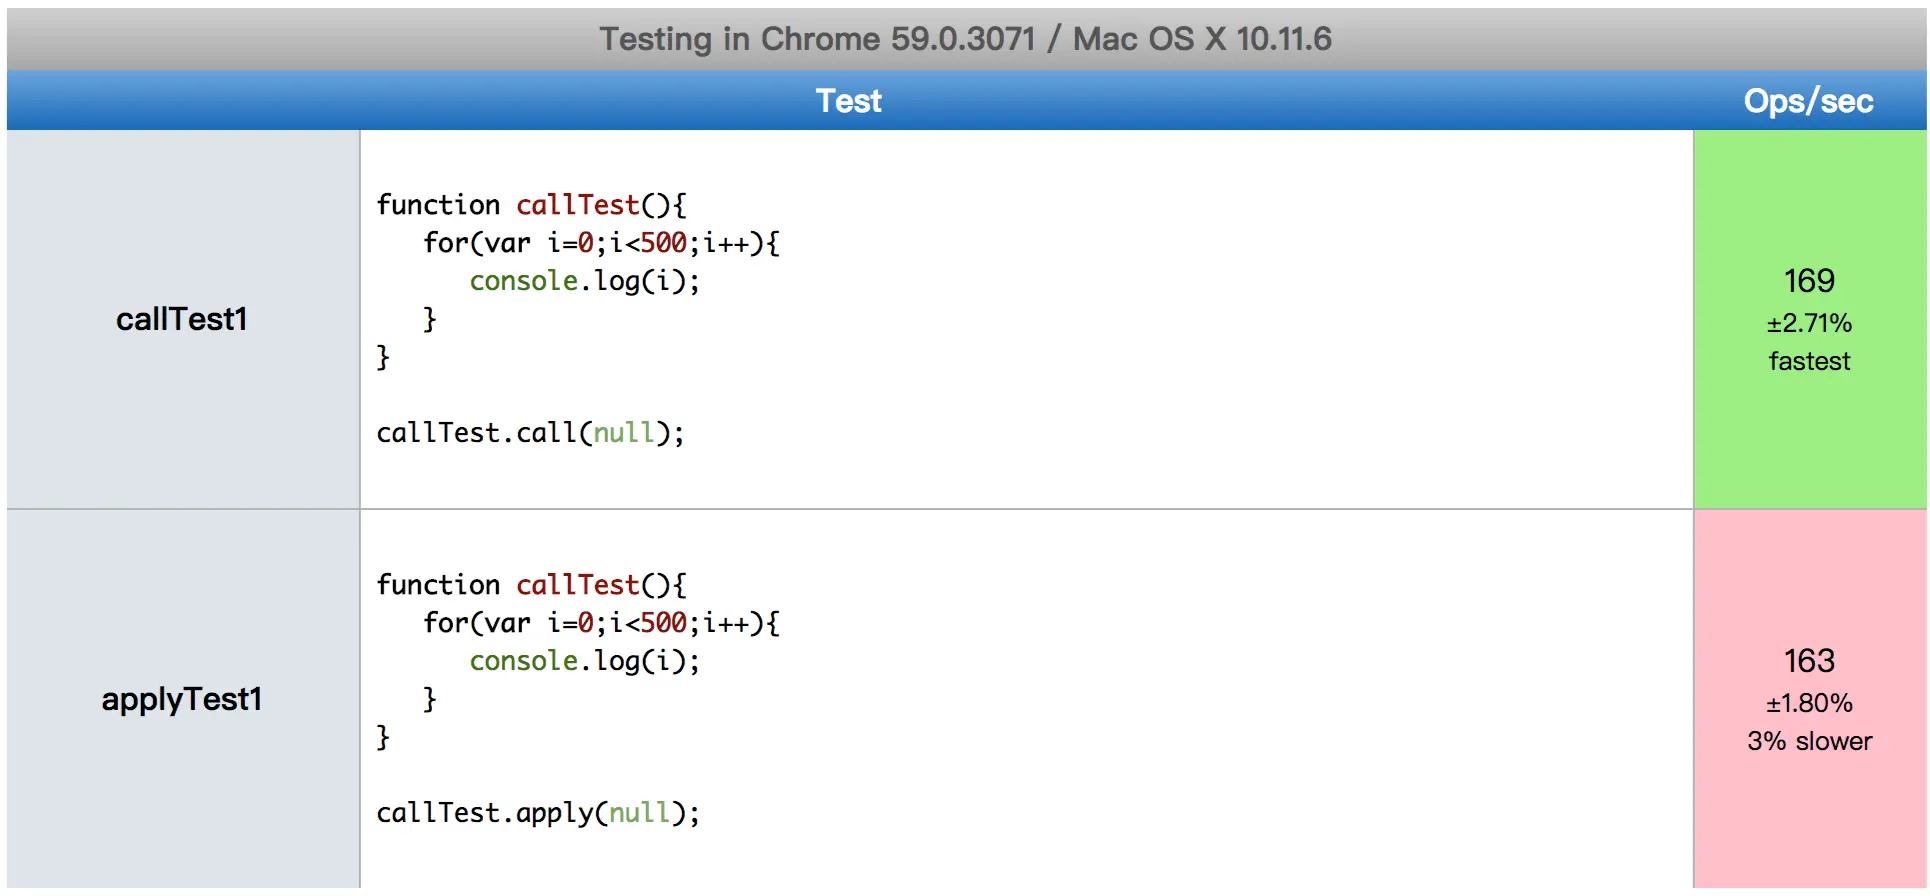Image resolution: width=1930 pixels, height=896 pixels.
Task: Click the "Chrome 59.0.3071" text in title
Action: (897, 39)
